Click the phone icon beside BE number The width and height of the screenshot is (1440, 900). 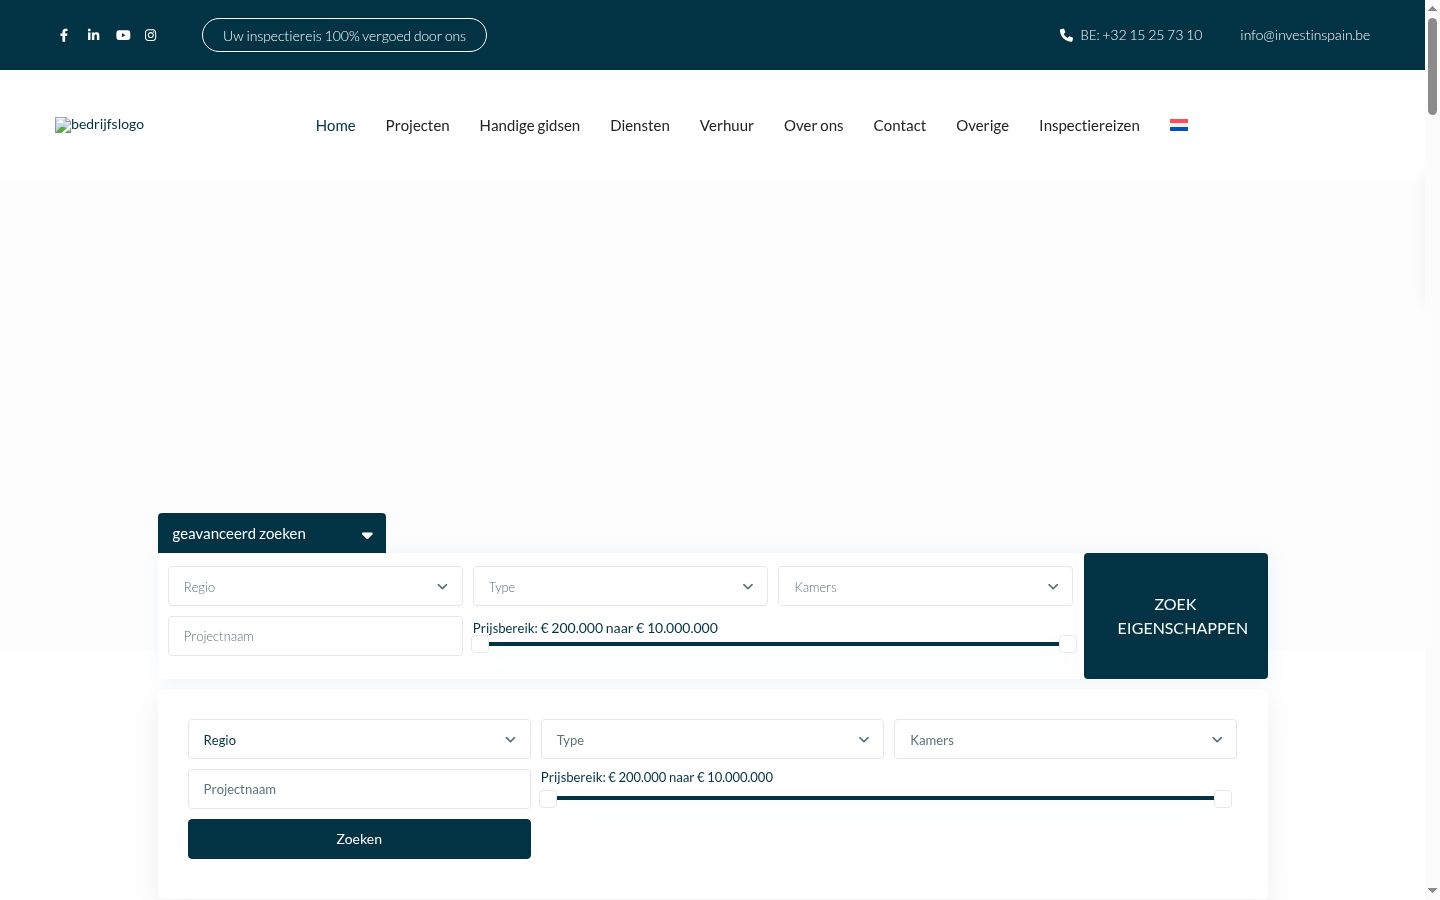click(1066, 35)
